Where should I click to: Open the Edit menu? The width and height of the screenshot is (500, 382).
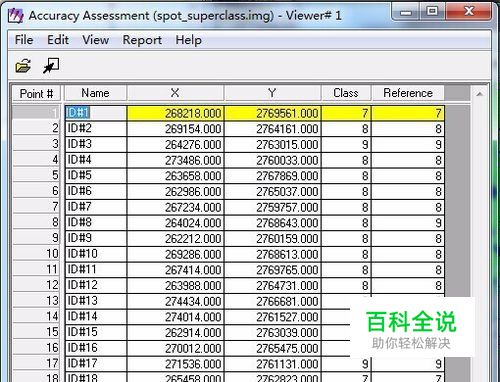point(58,40)
